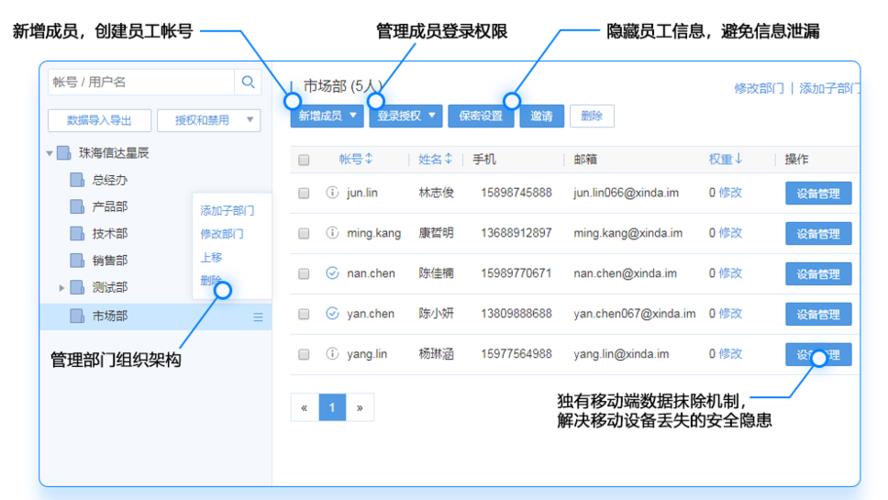
Task: Tick the checkbox for ming.kang row
Action: click(304, 234)
